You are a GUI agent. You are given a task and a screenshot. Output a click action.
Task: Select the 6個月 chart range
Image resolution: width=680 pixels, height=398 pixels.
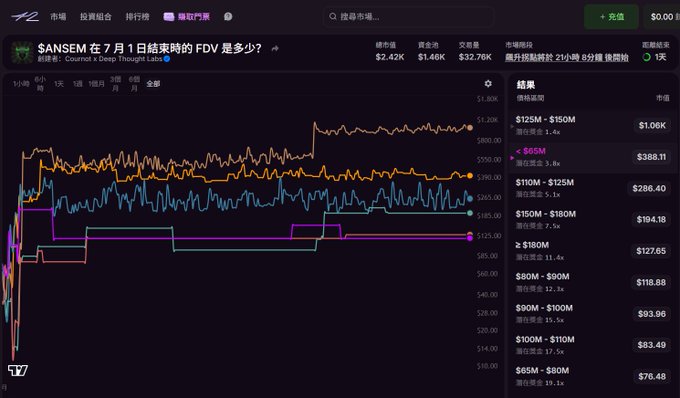point(134,84)
